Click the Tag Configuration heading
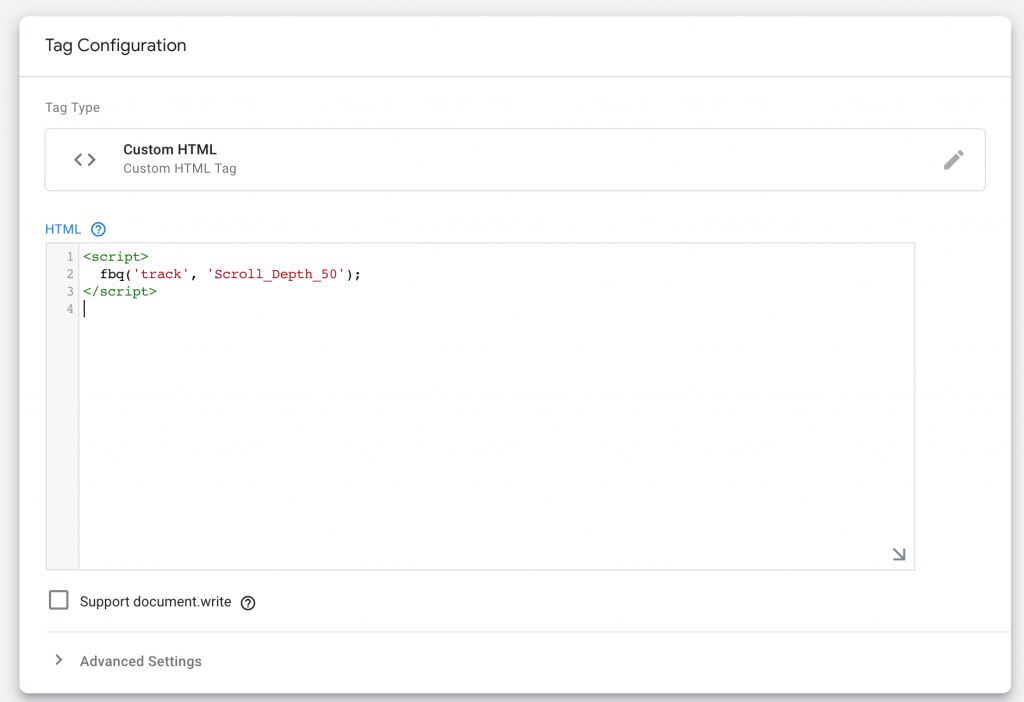 click(x=116, y=46)
